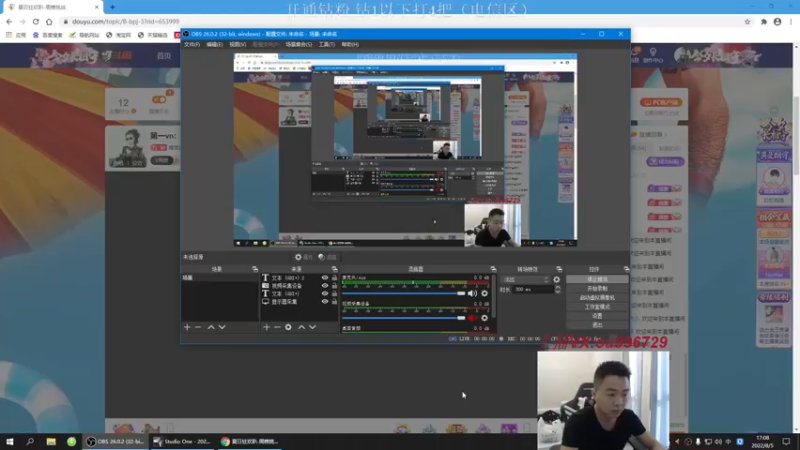Screen dimensions: 800x450
Task: Open settings gear for the microphone/Aux channel
Action: coord(485,293)
